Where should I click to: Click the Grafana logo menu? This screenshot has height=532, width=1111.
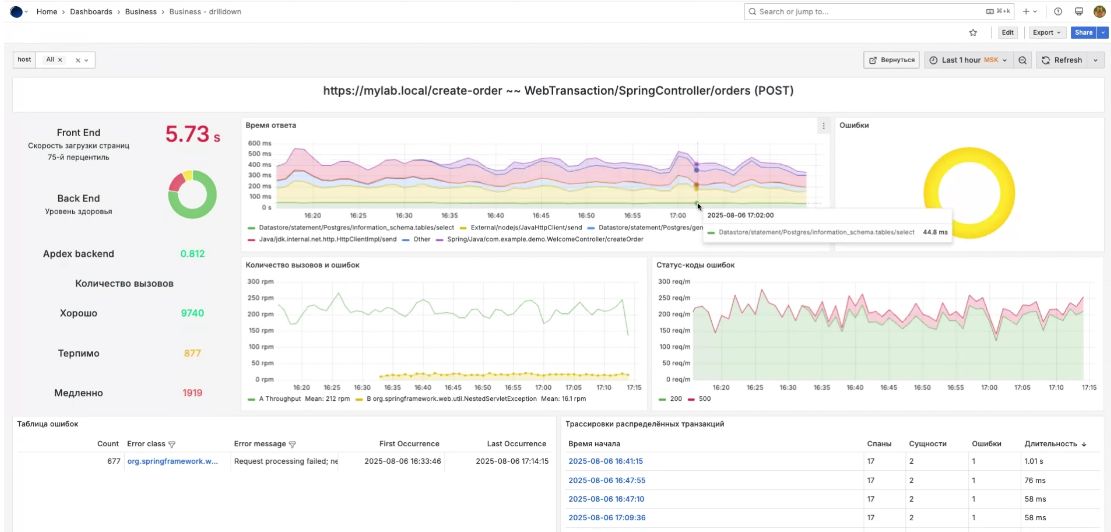tap(16, 11)
